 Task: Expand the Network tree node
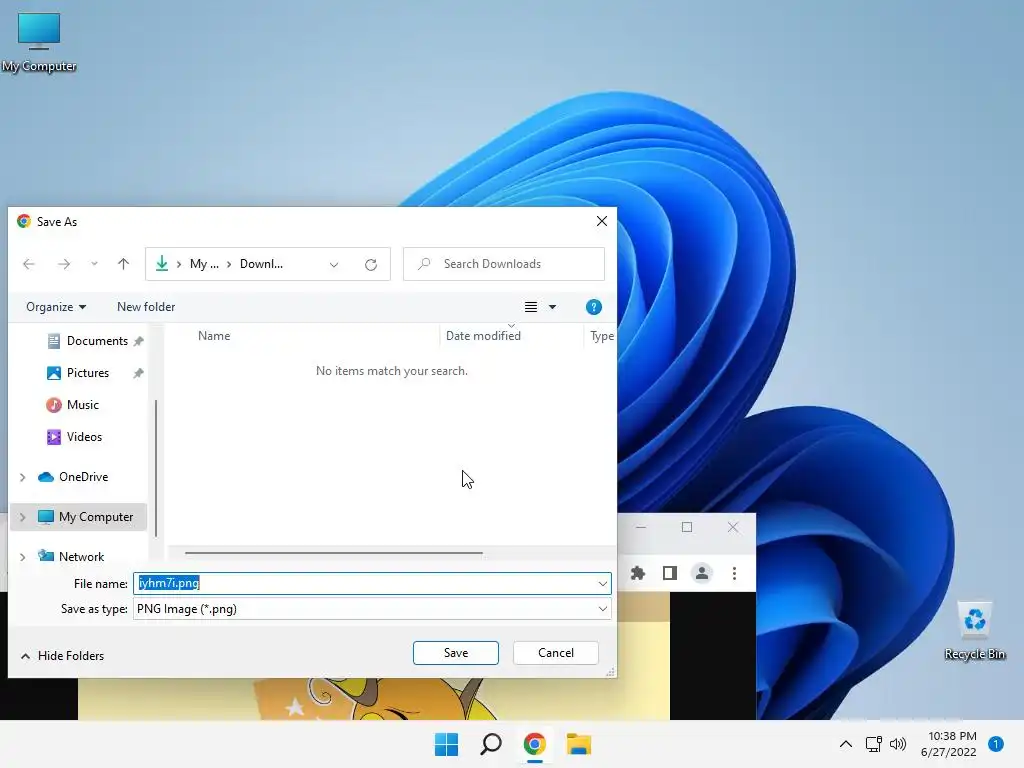(x=23, y=557)
